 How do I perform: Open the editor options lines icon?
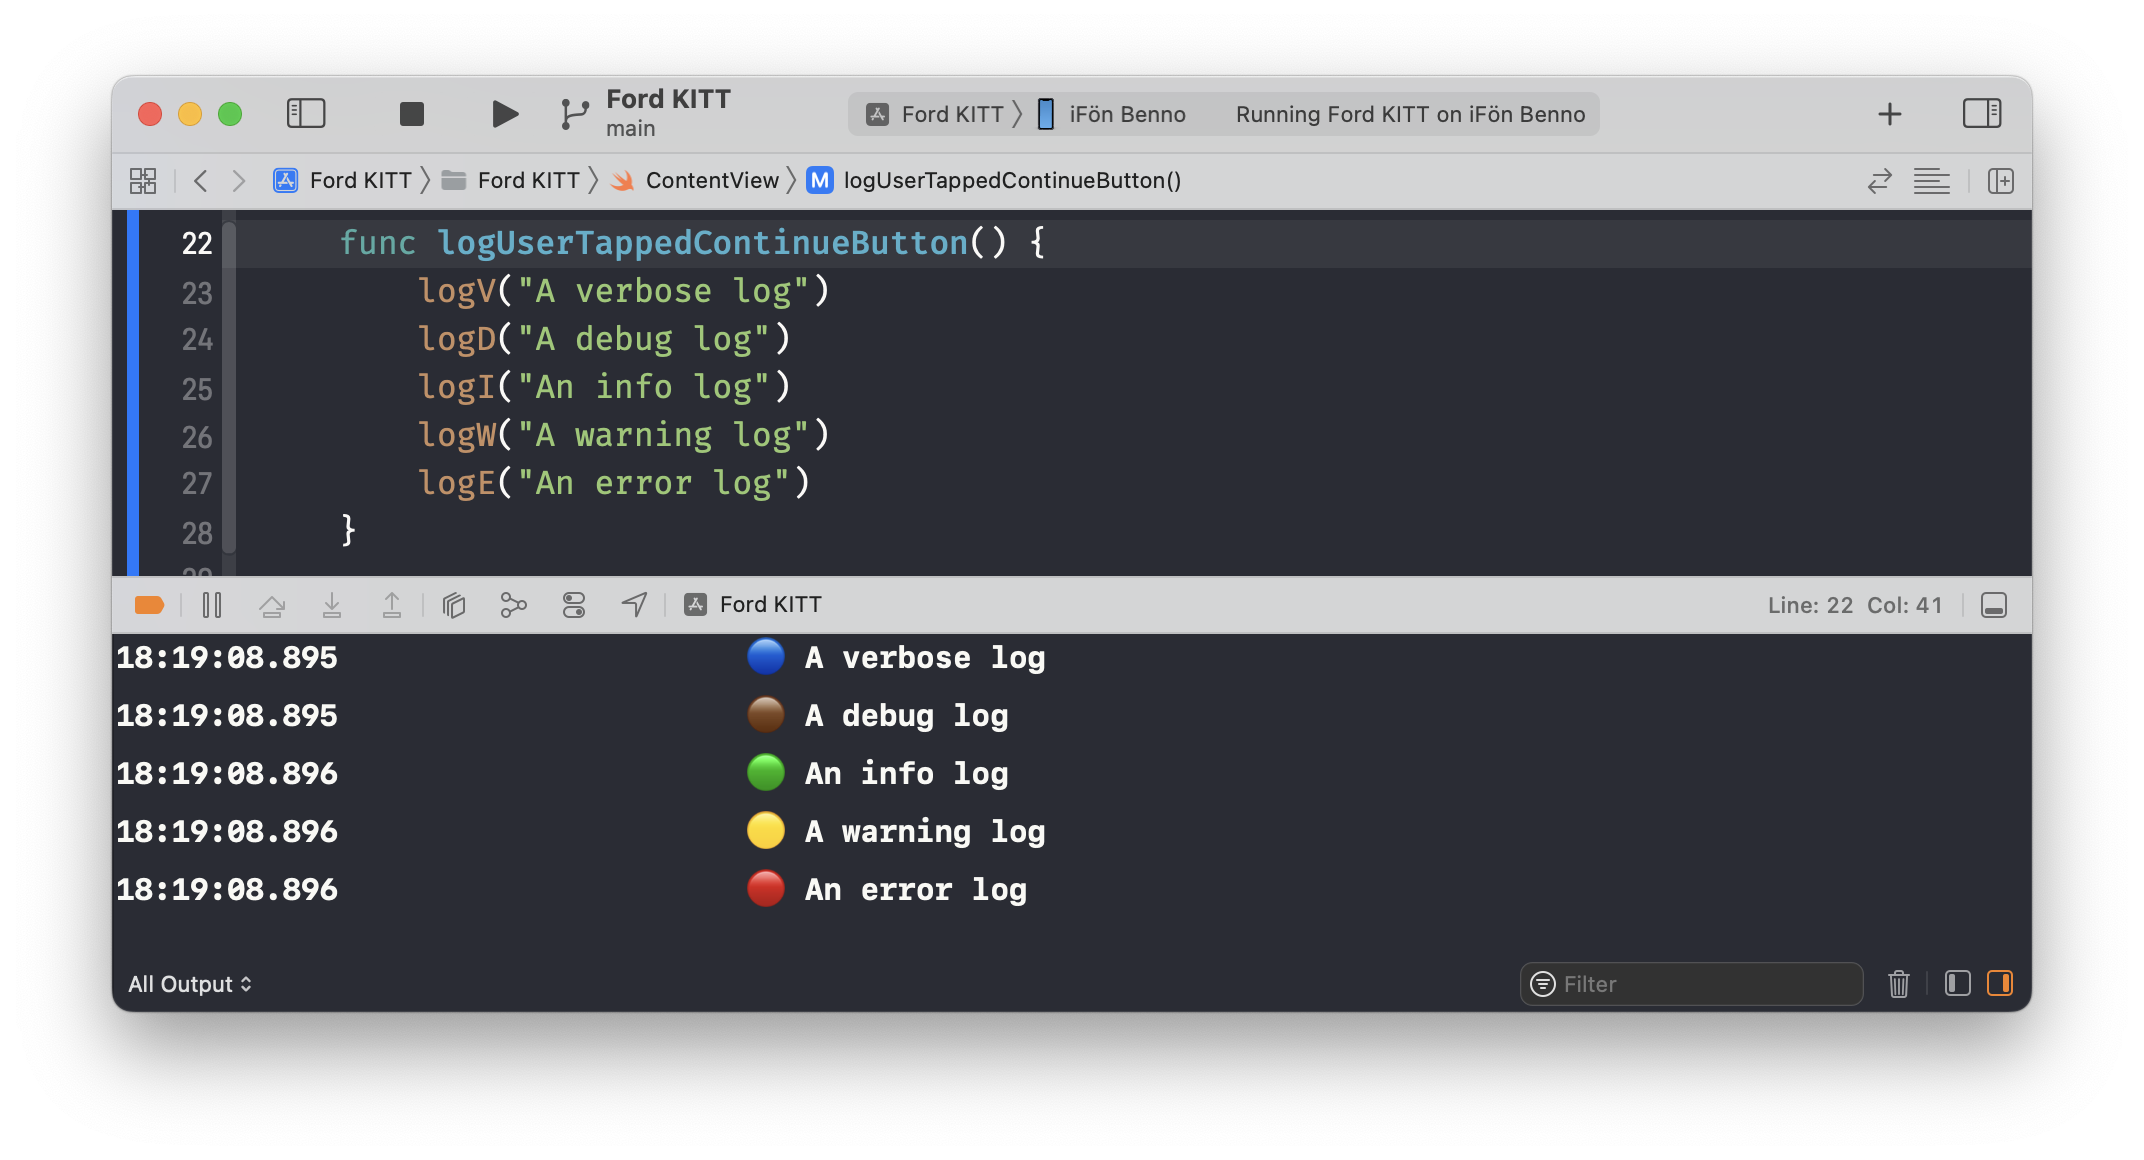pos(1932,180)
